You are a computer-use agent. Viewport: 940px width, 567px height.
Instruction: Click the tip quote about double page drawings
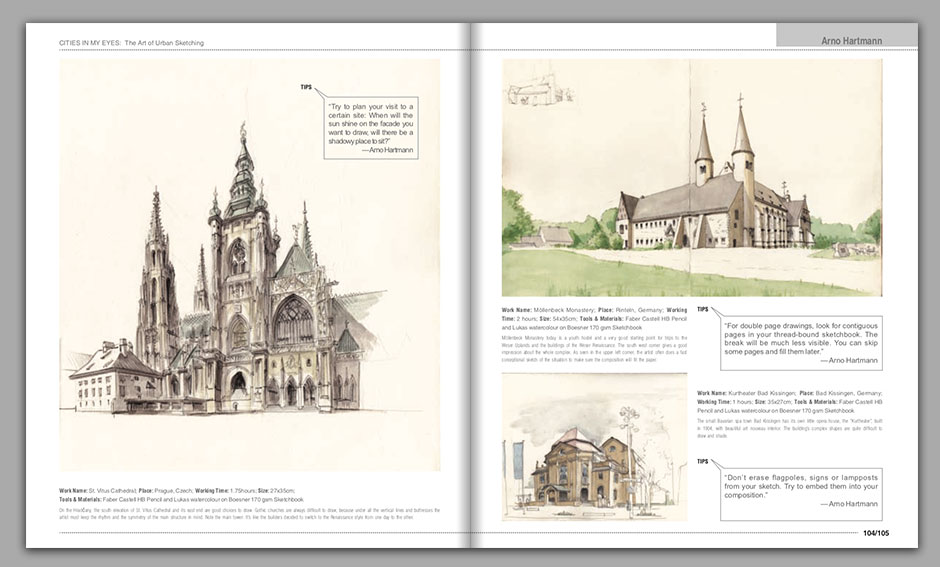pyautogui.click(x=801, y=342)
